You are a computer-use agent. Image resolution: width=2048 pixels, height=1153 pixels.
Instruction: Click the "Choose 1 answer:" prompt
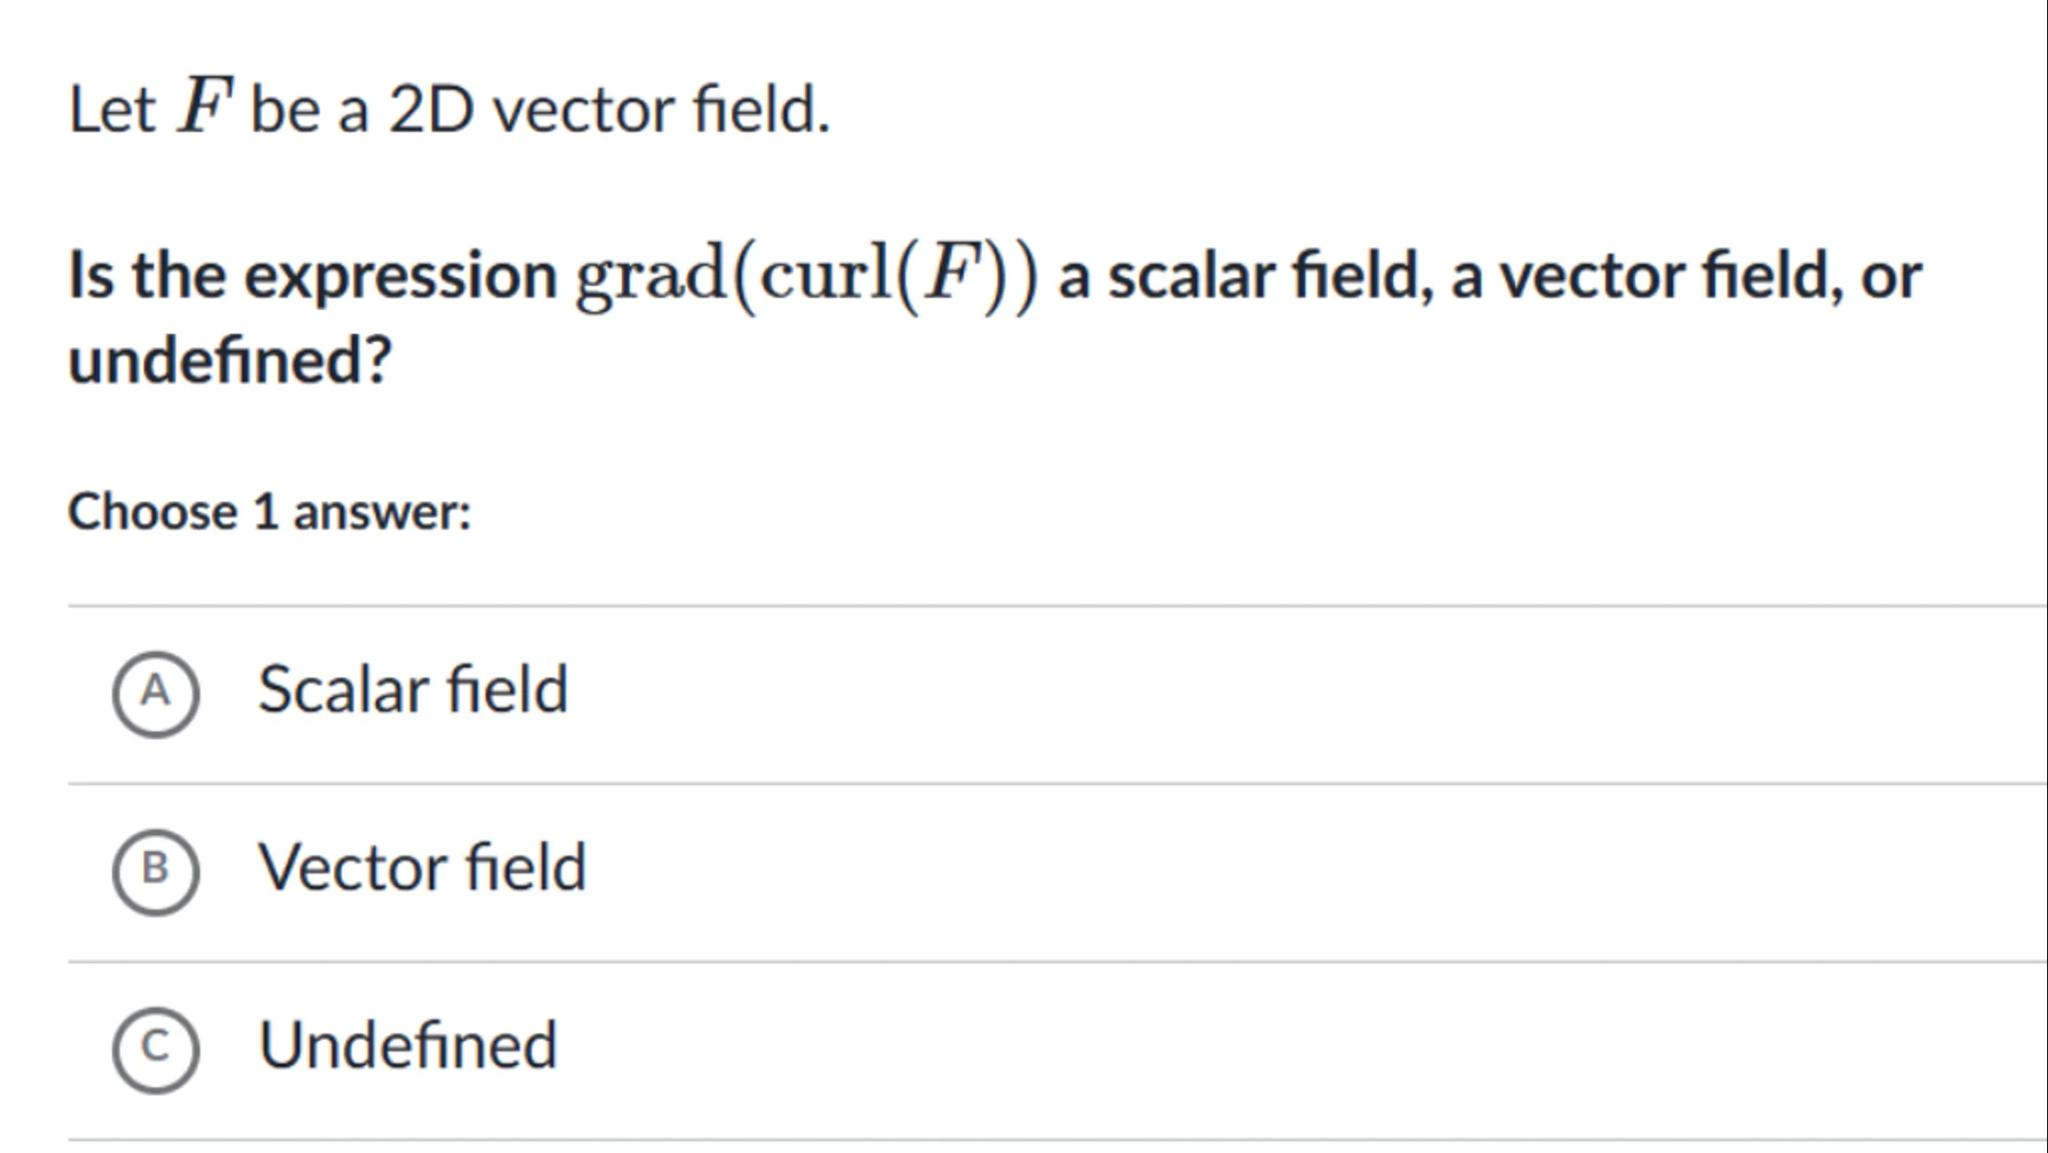269,512
